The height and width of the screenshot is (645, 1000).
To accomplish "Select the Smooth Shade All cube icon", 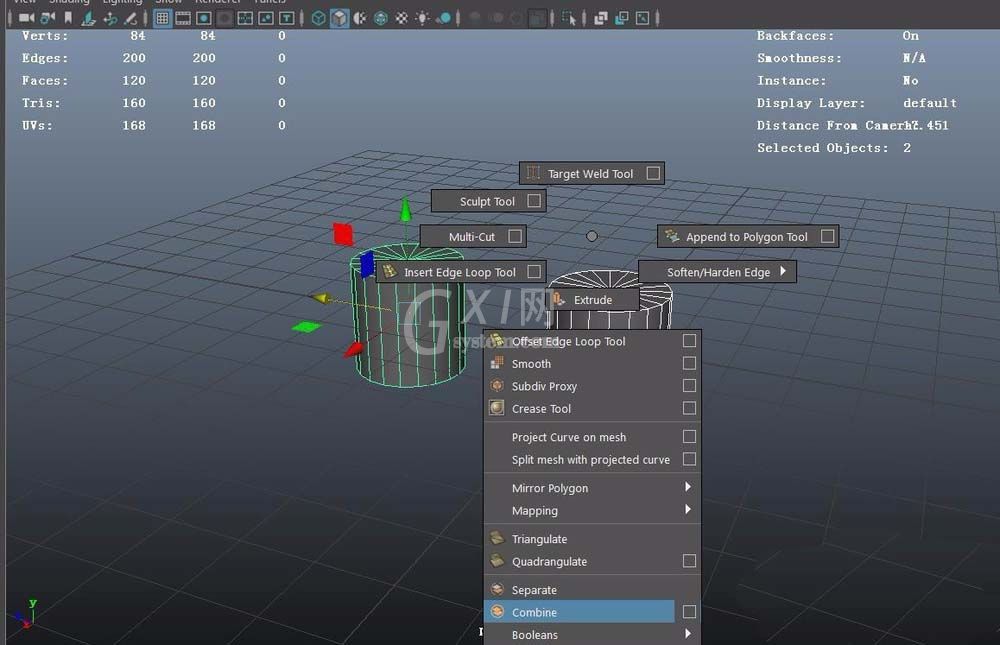I will tap(339, 18).
